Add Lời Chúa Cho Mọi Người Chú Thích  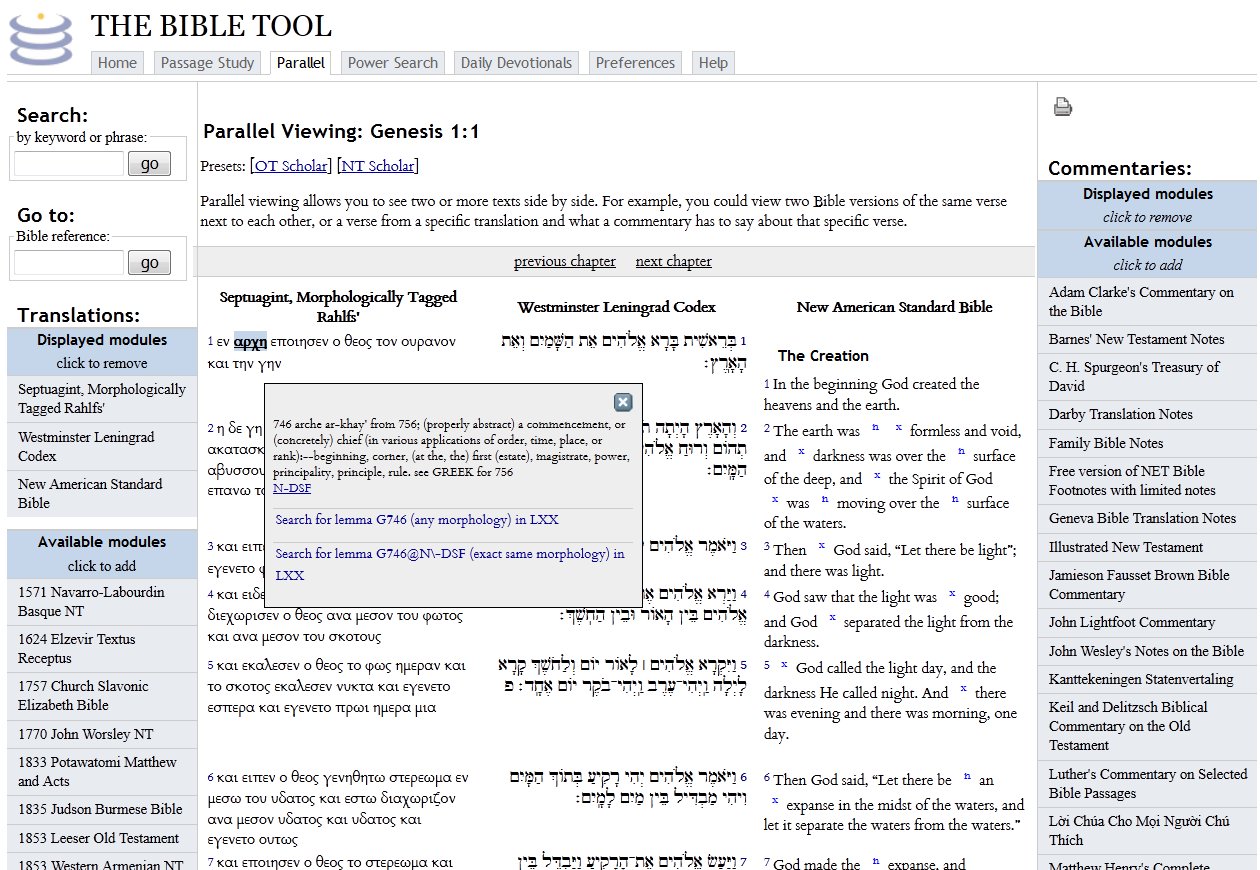(x=1147, y=831)
